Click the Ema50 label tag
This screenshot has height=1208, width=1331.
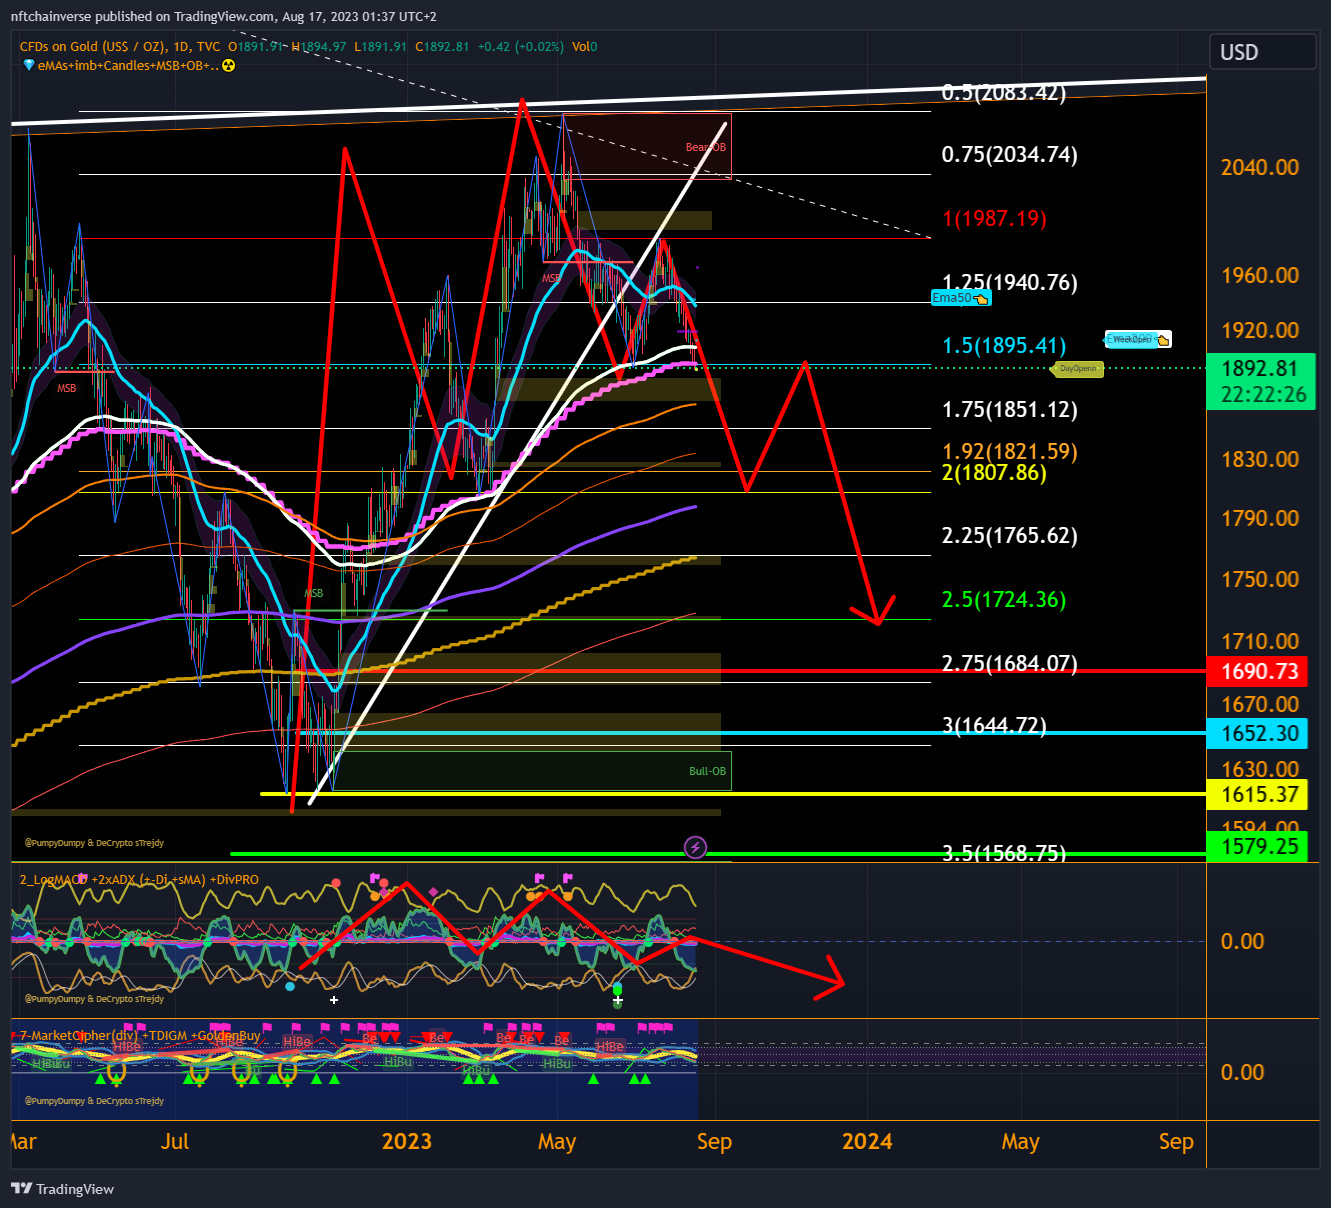coord(960,298)
